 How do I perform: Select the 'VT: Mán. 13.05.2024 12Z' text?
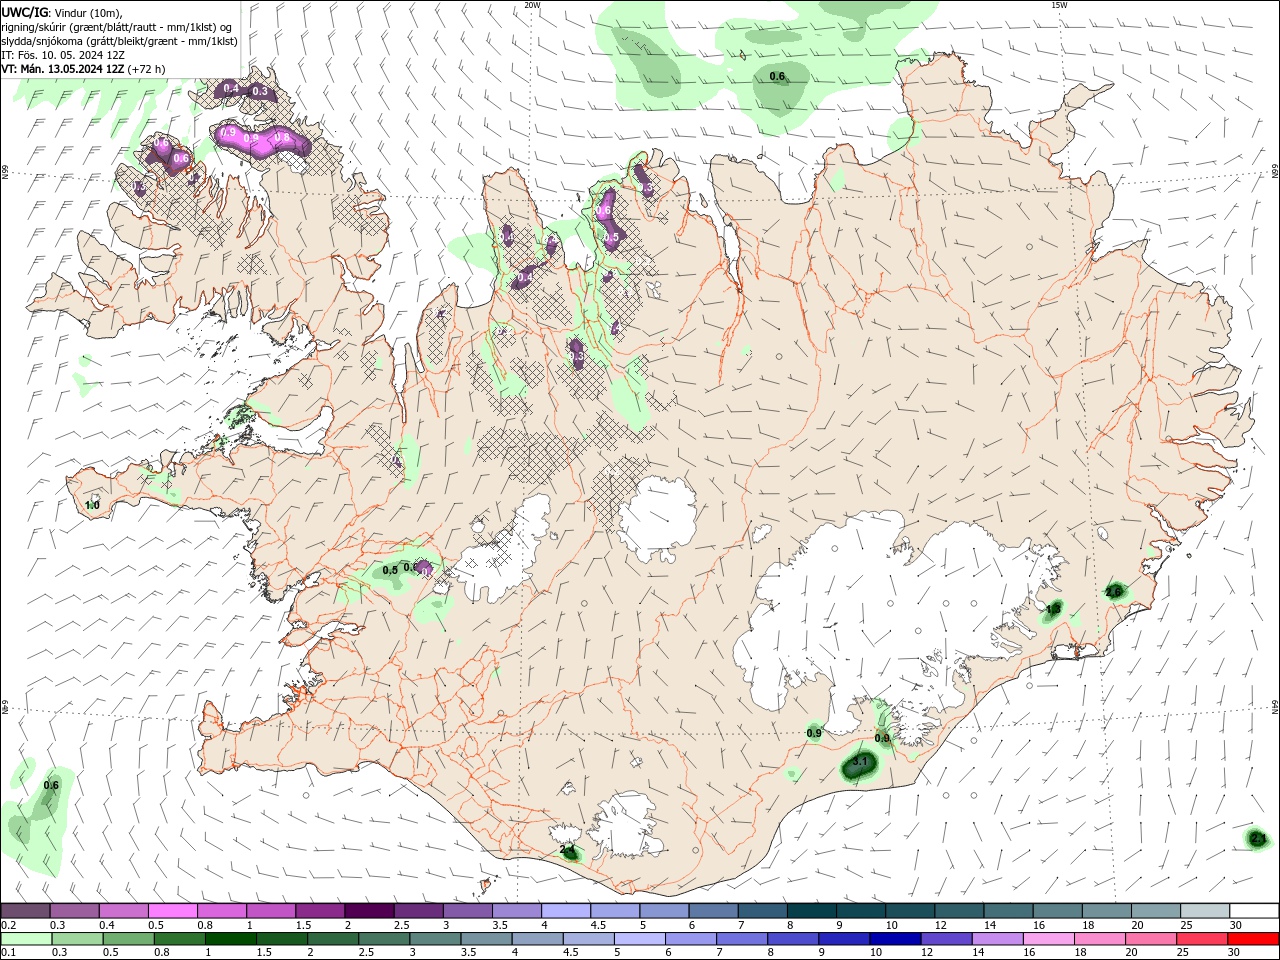tap(63, 69)
